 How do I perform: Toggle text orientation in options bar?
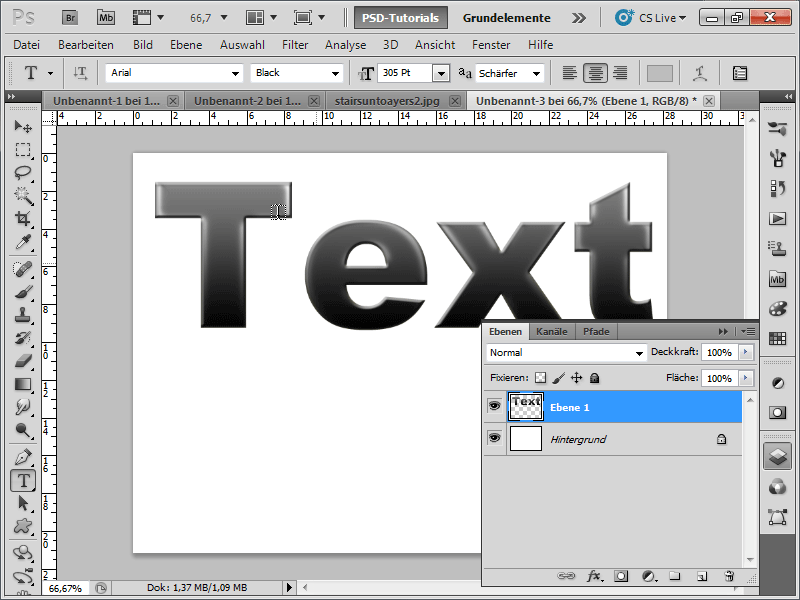[x=80, y=73]
